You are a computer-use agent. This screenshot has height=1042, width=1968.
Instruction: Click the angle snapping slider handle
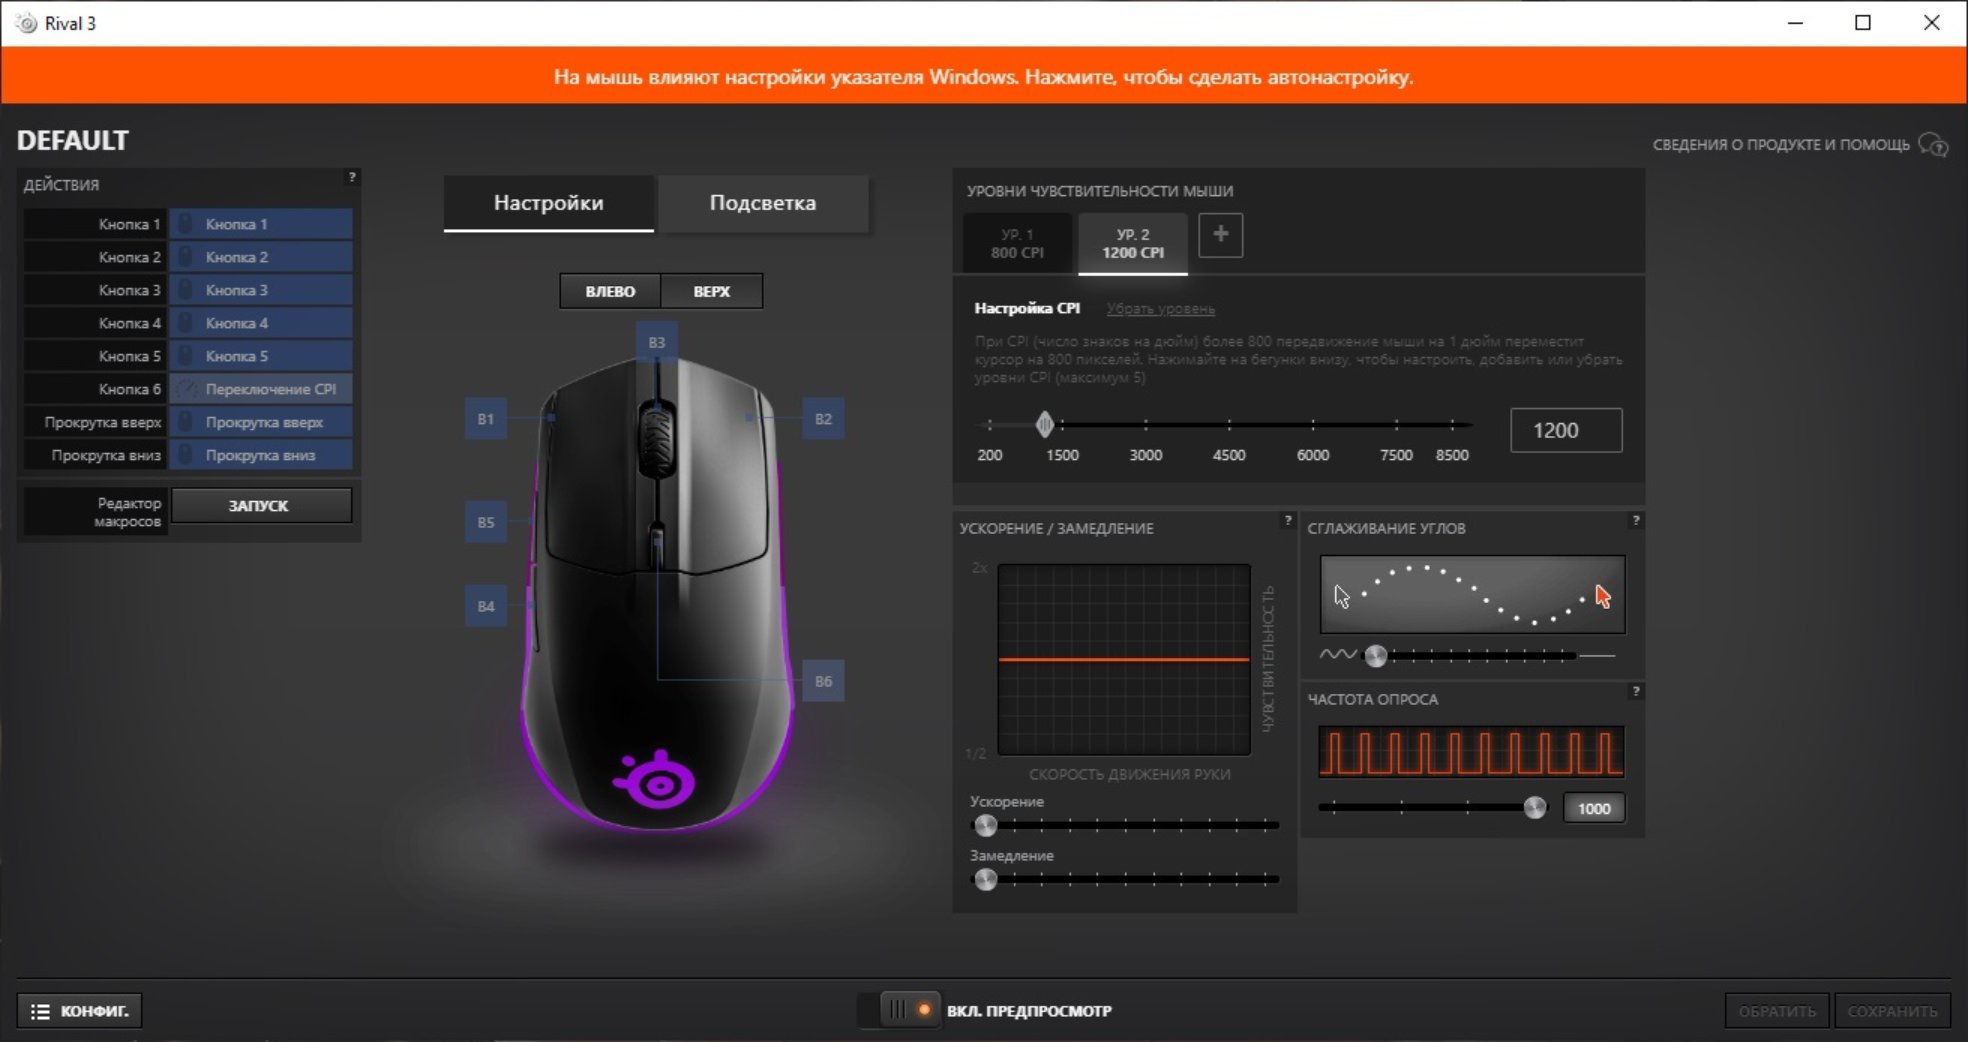[x=1376, y=656]
